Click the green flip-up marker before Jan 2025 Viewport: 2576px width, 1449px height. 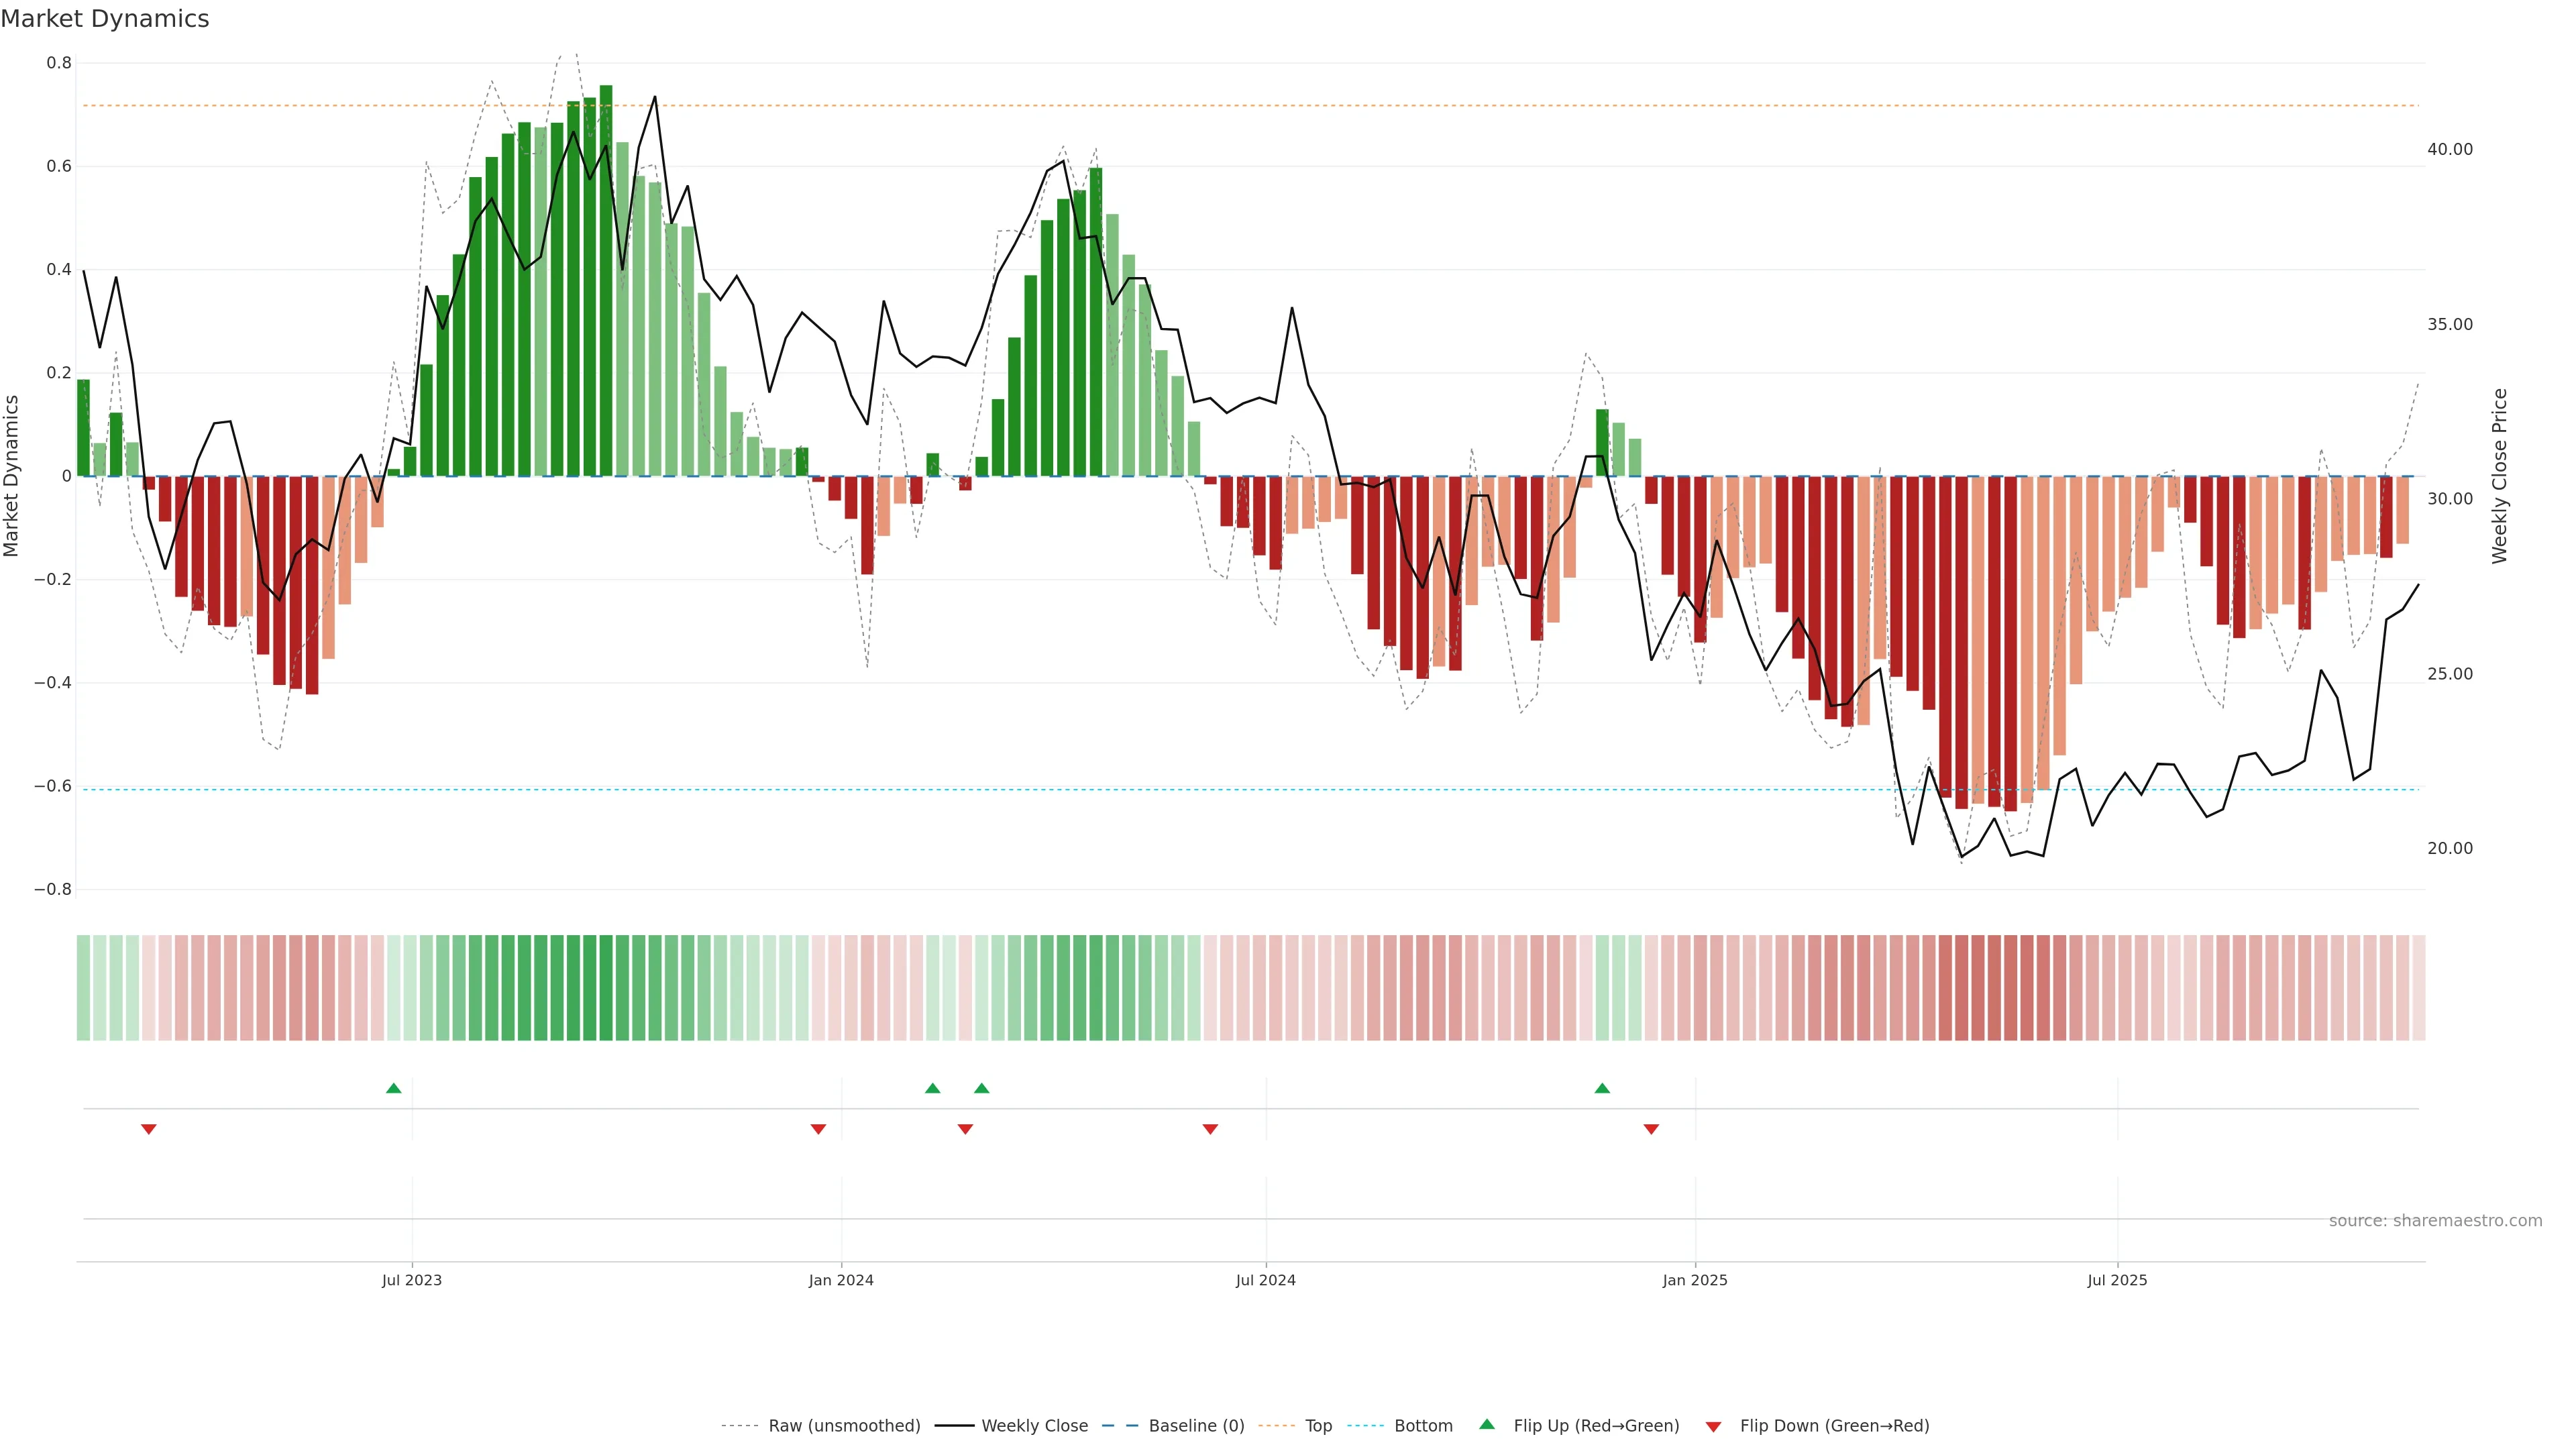click(1602, 1088)
